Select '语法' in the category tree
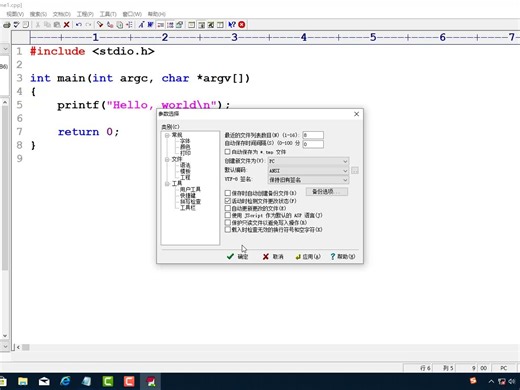Viewport: 520px width, 390px height. click(x=185, y=165)
